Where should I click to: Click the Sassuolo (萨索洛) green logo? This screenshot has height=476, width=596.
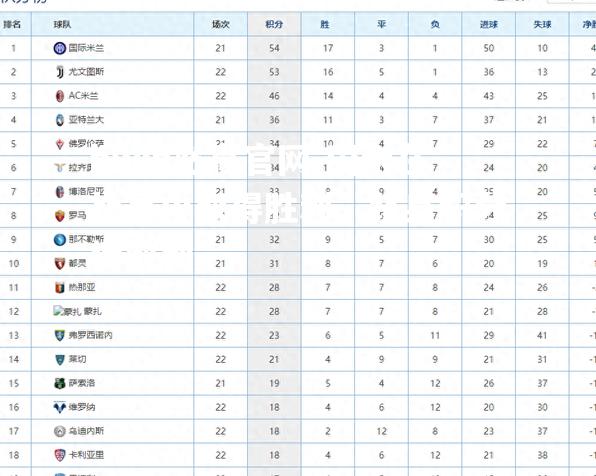tap(60, 384)
